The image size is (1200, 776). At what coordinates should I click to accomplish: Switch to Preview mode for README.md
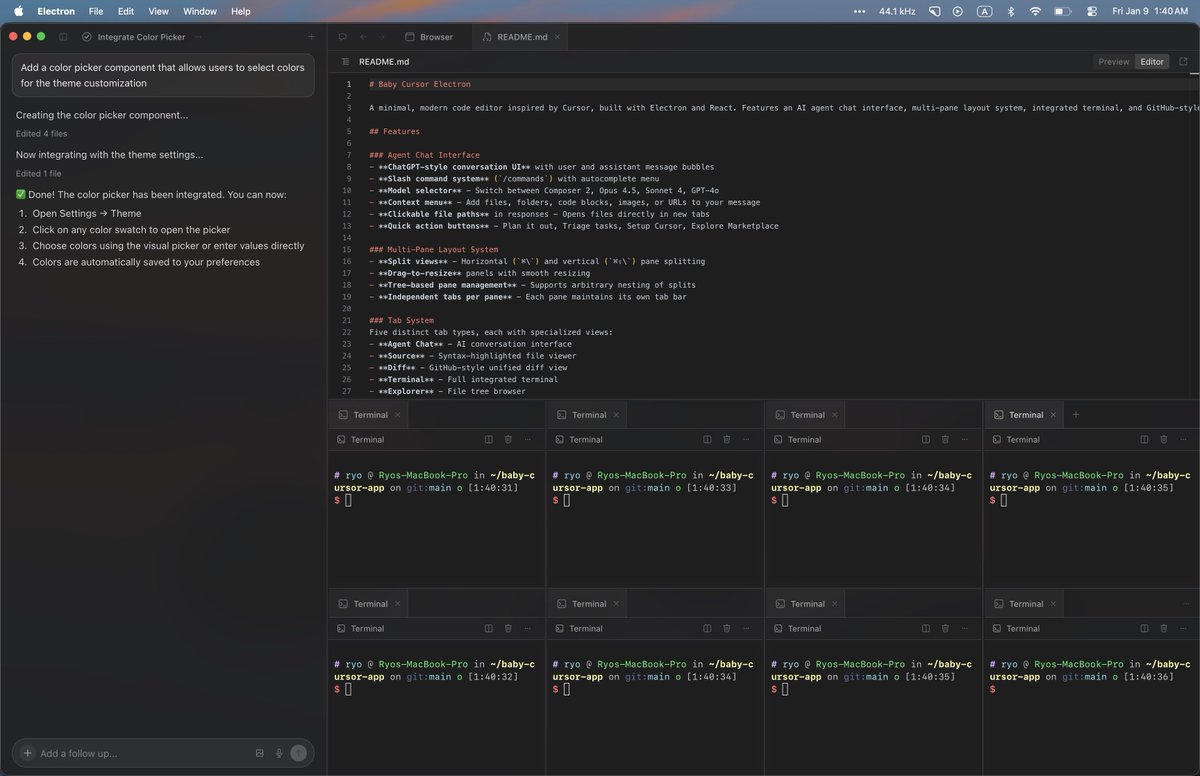point(1113,62)
